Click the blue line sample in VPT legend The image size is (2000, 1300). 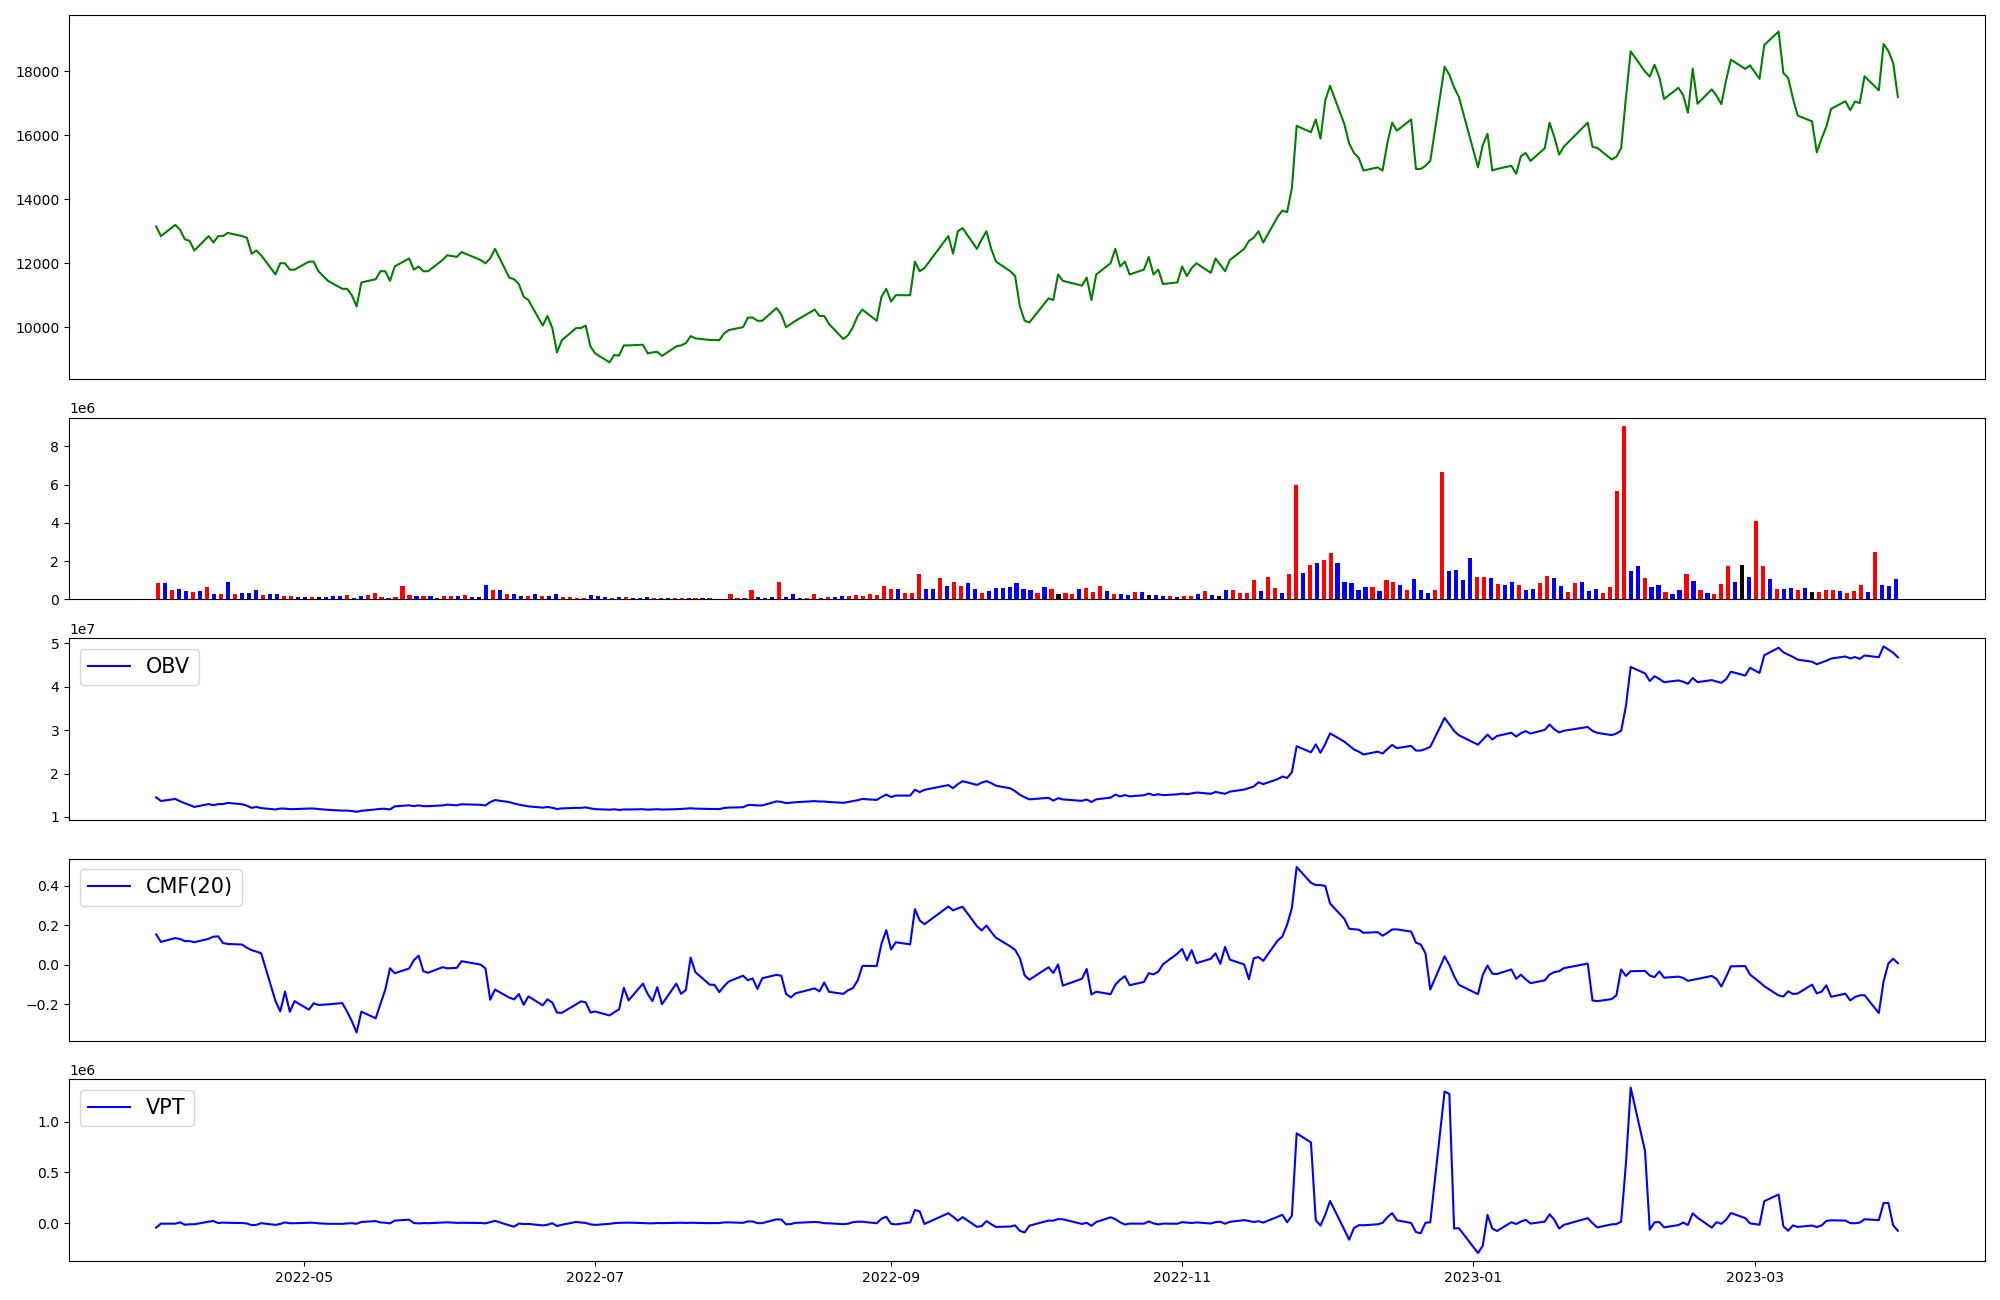[x=110, y=1108]
